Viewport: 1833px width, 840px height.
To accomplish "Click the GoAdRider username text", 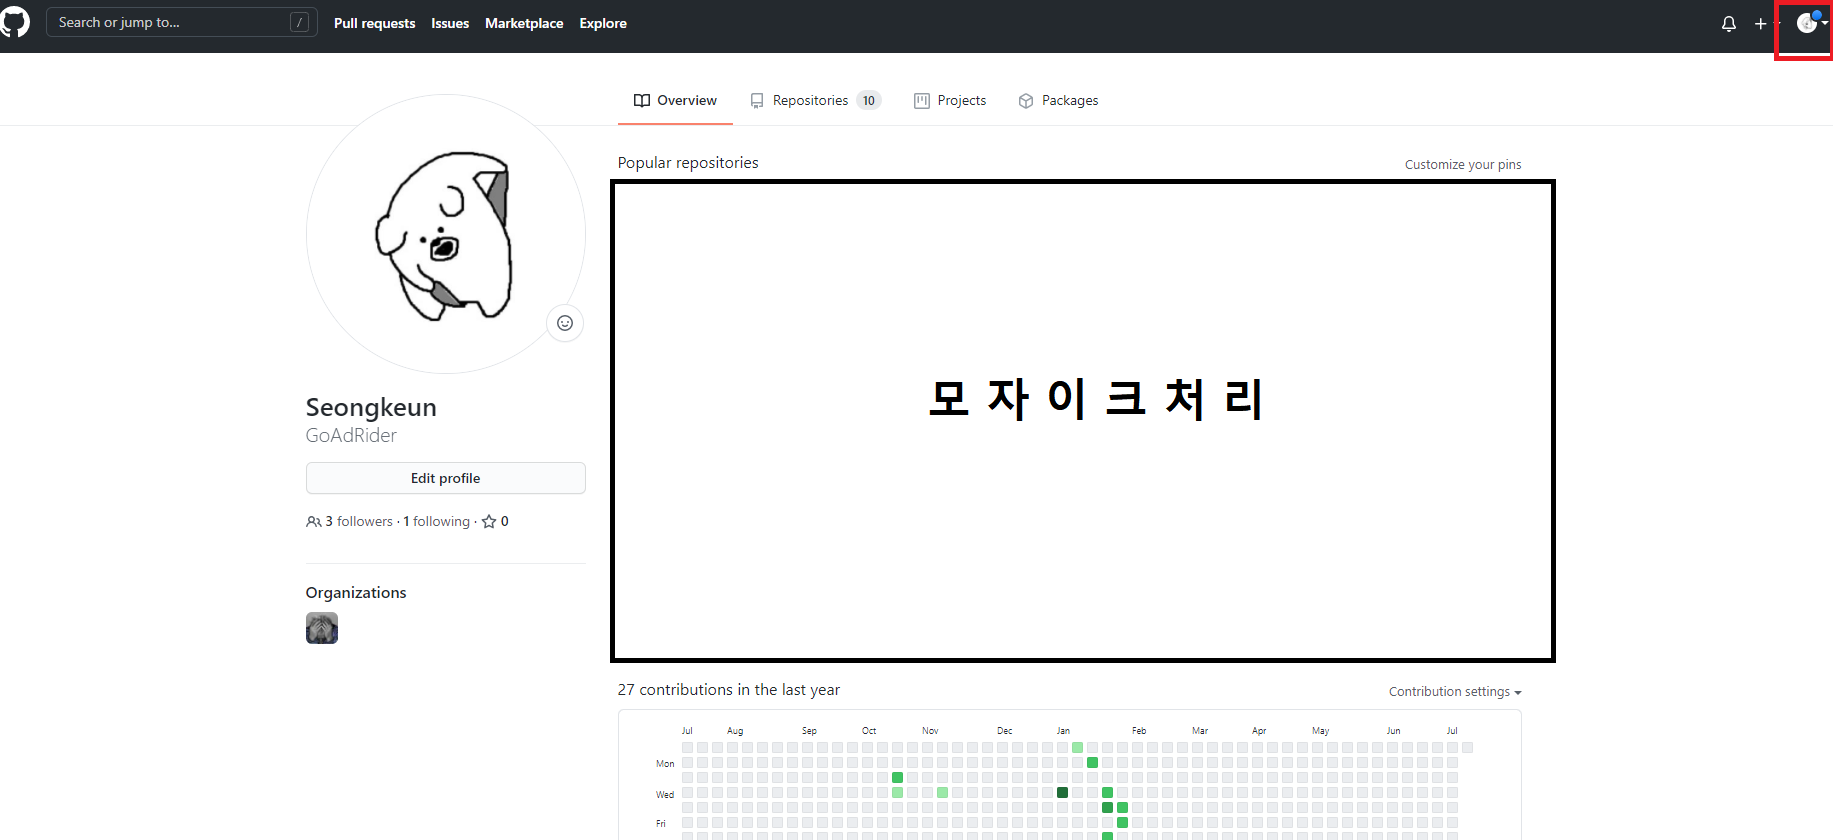I will click(x=351, y=435).
